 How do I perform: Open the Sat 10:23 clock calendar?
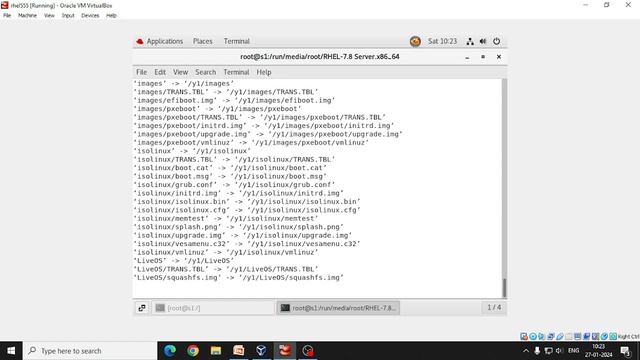click(x=442, y=41)
